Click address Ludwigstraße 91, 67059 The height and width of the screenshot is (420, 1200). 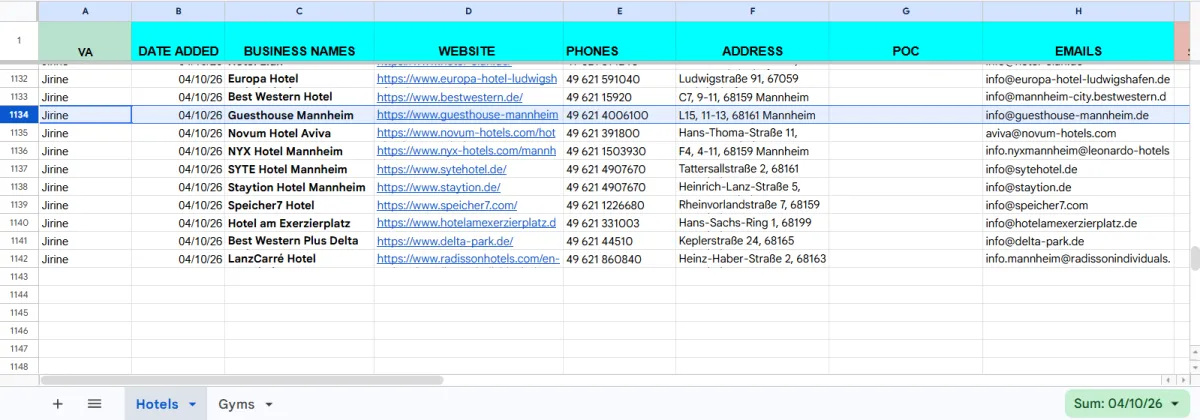pos(739,79)
